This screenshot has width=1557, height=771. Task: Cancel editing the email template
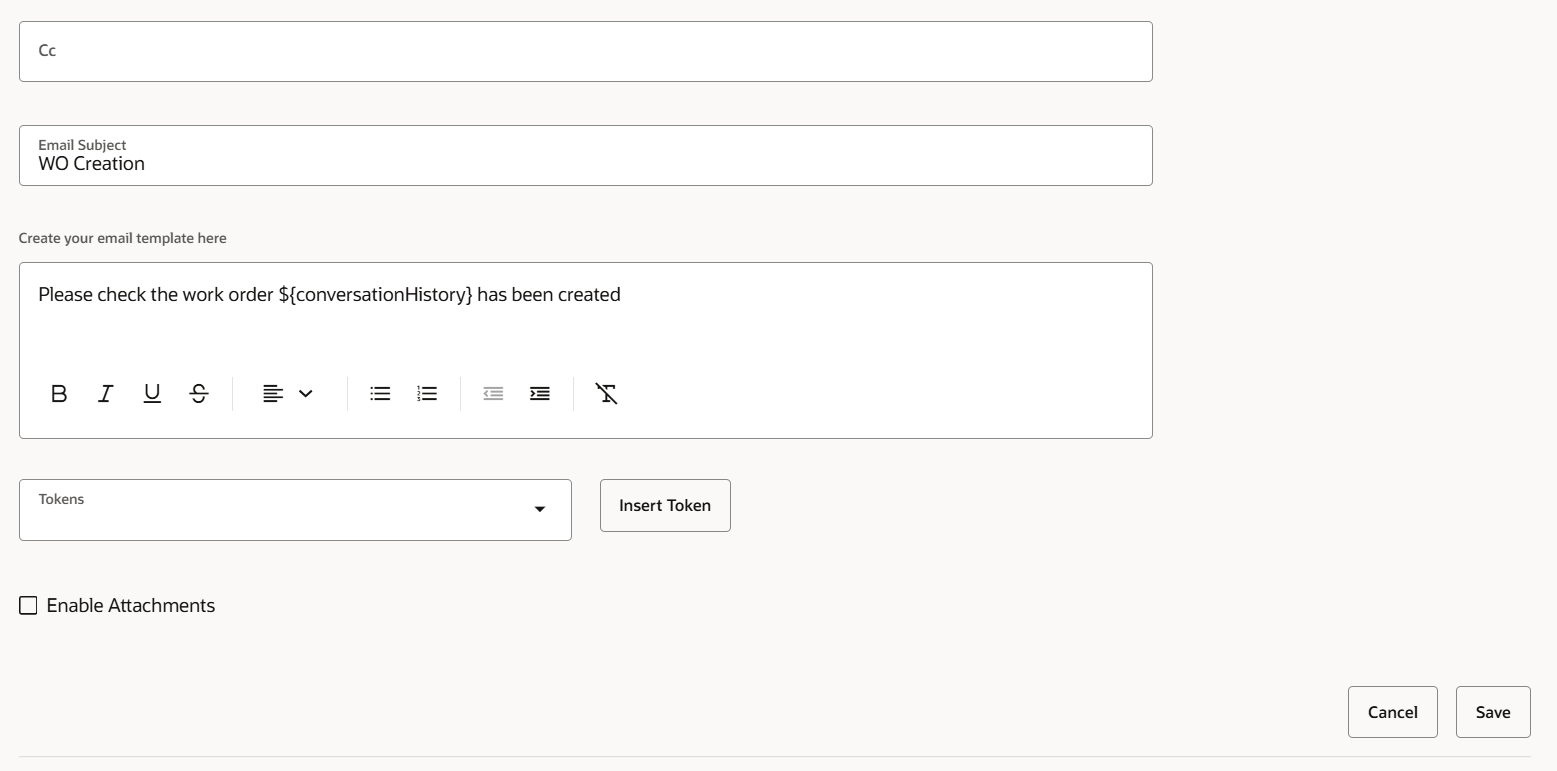coord(1393,712)
